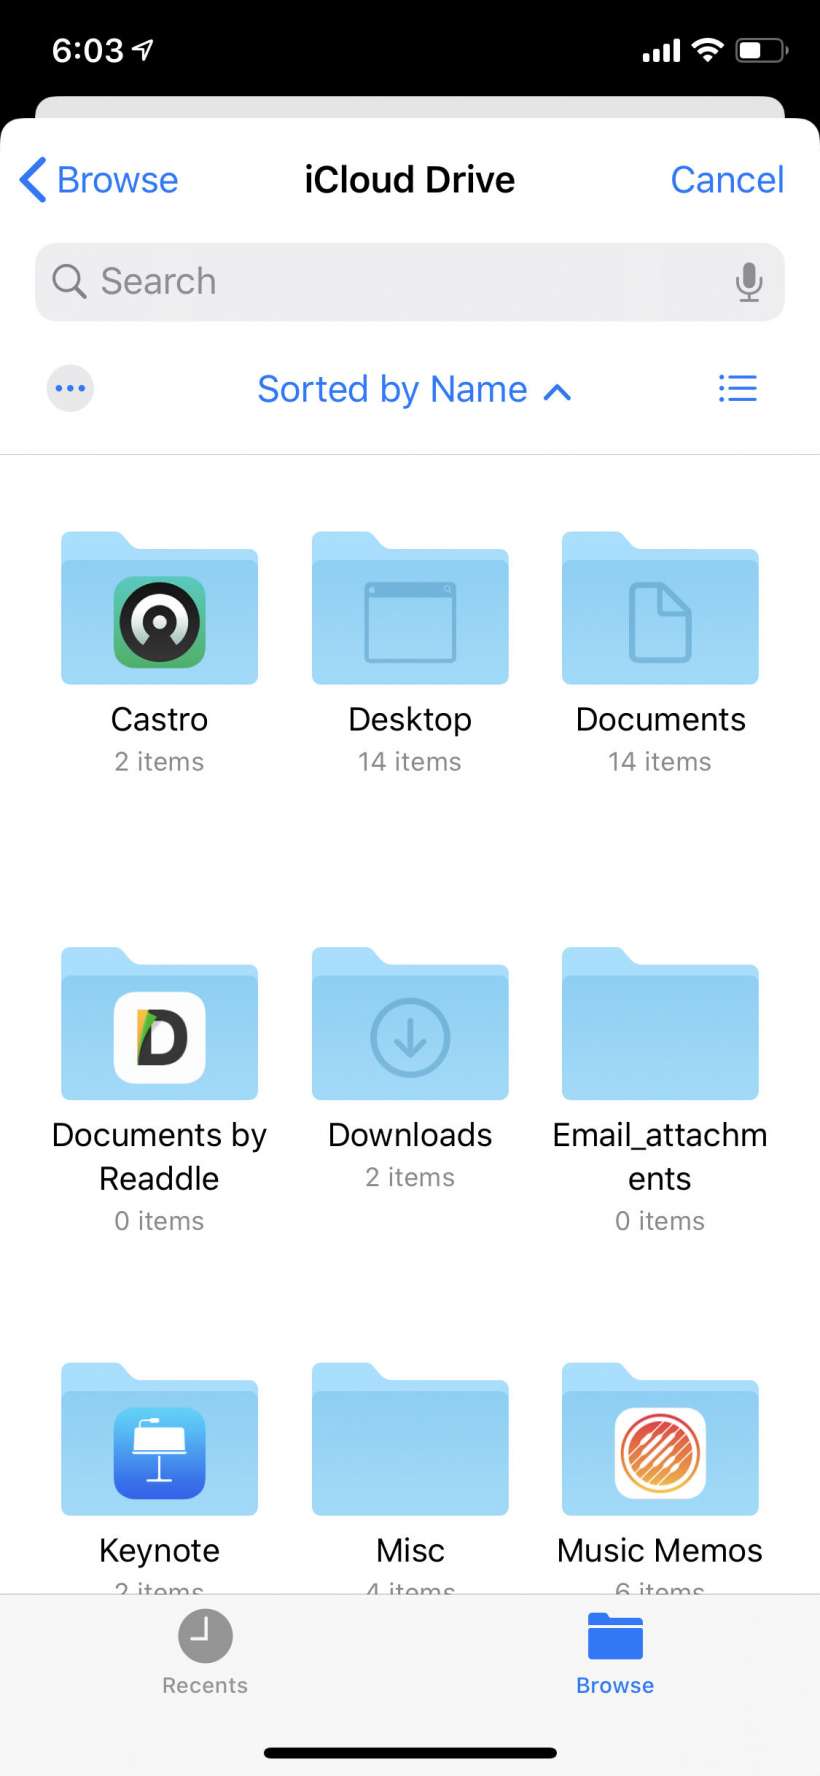The height and width of the screenshot is (1776, 820).
Task: Cancel the file picker
Action: pos(727,180)
